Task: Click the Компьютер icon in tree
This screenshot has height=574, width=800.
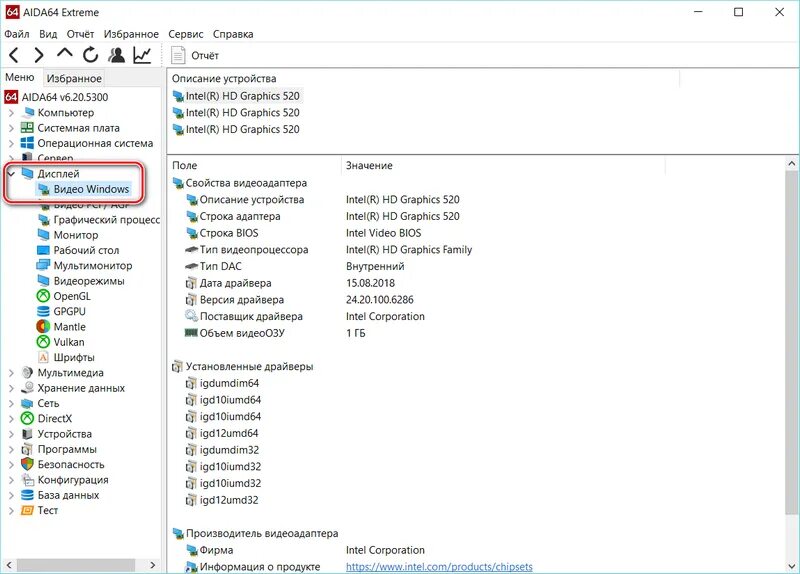Action: (27, 112)
